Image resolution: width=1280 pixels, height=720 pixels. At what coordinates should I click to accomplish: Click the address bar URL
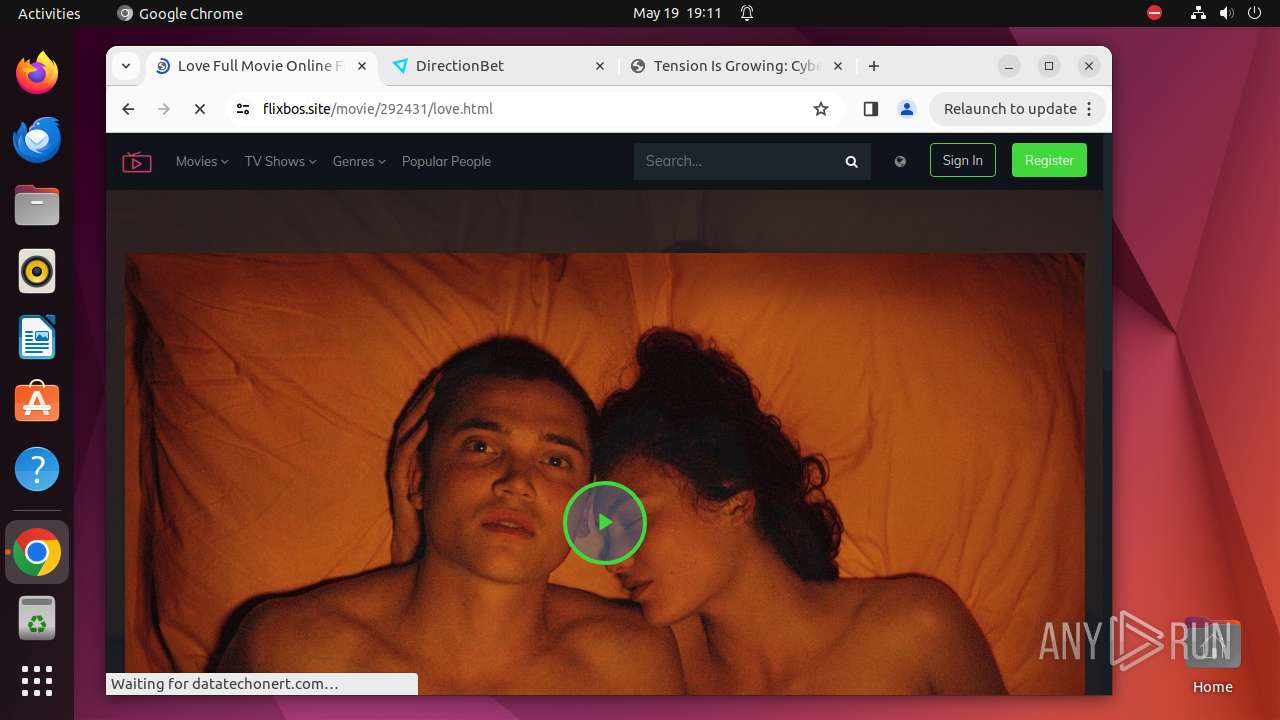[x=378, y=109]
